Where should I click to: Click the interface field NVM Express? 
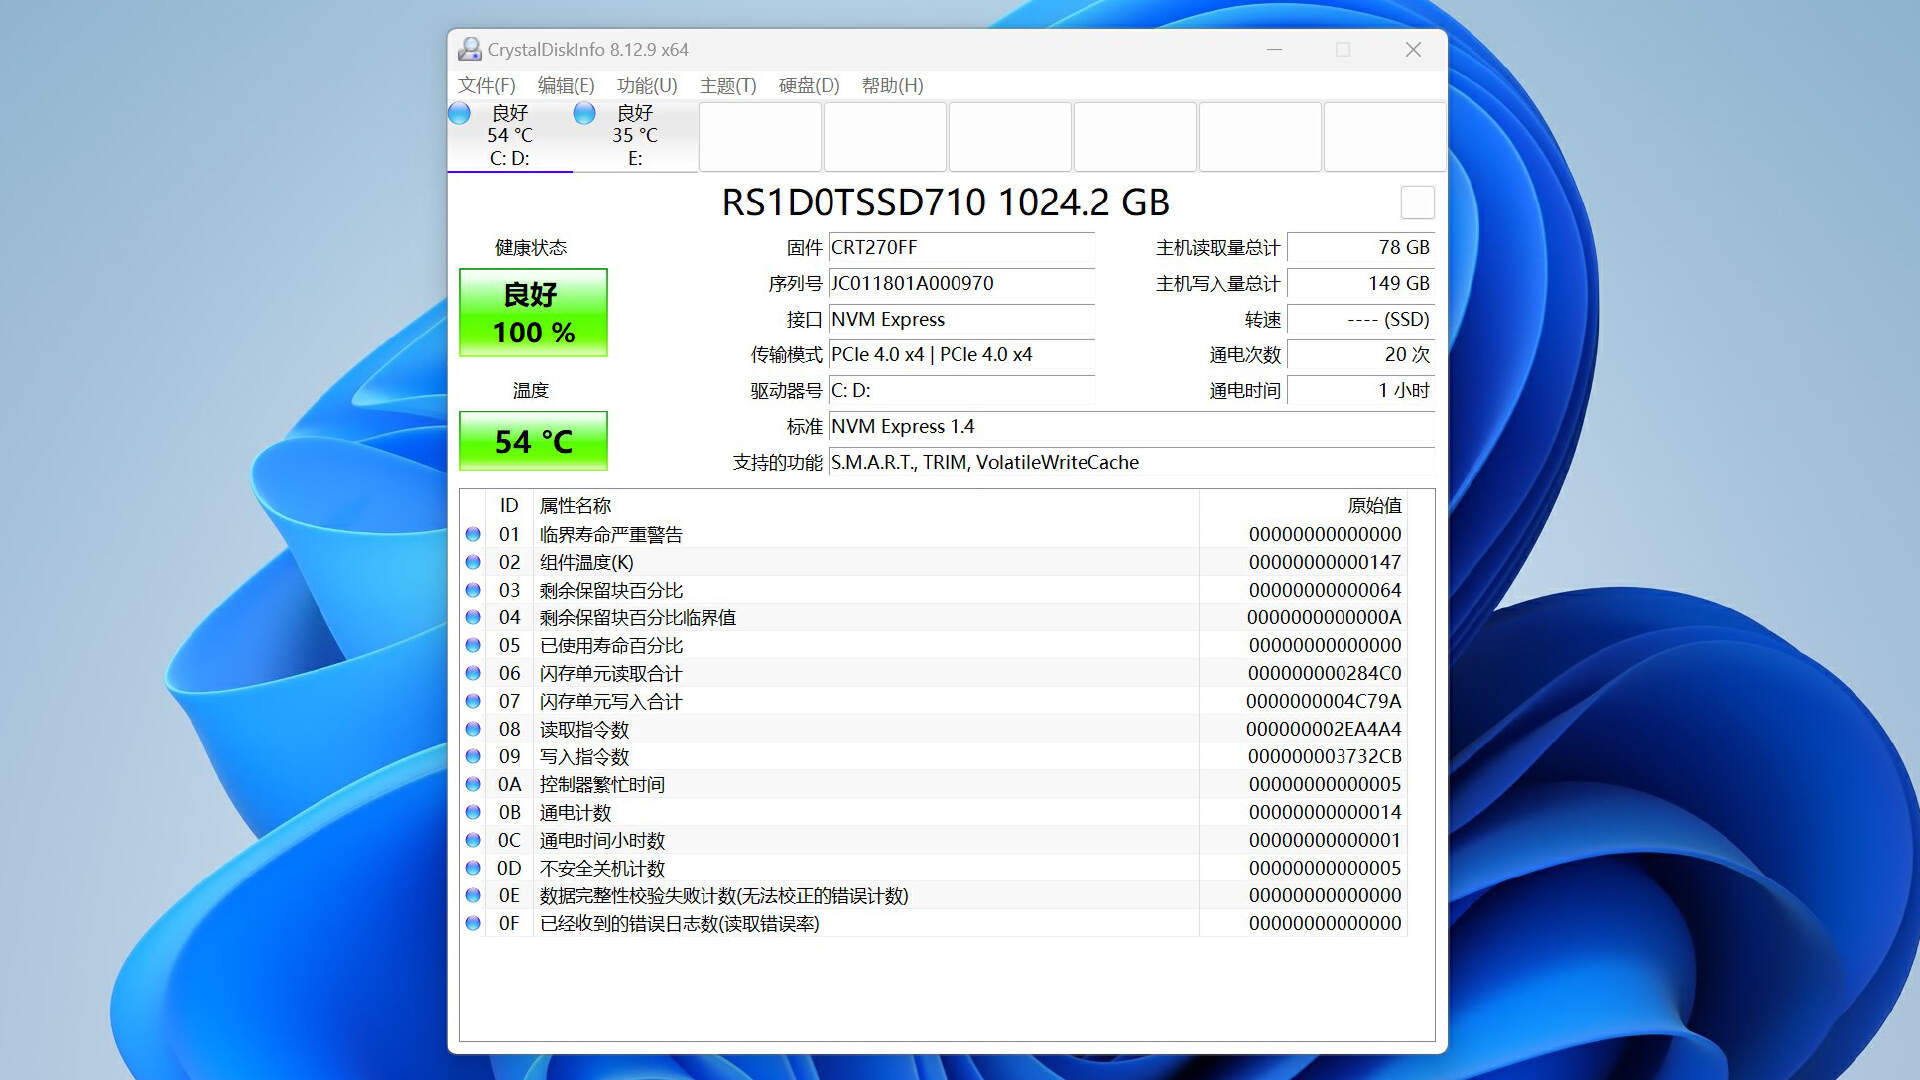point(961,320)
